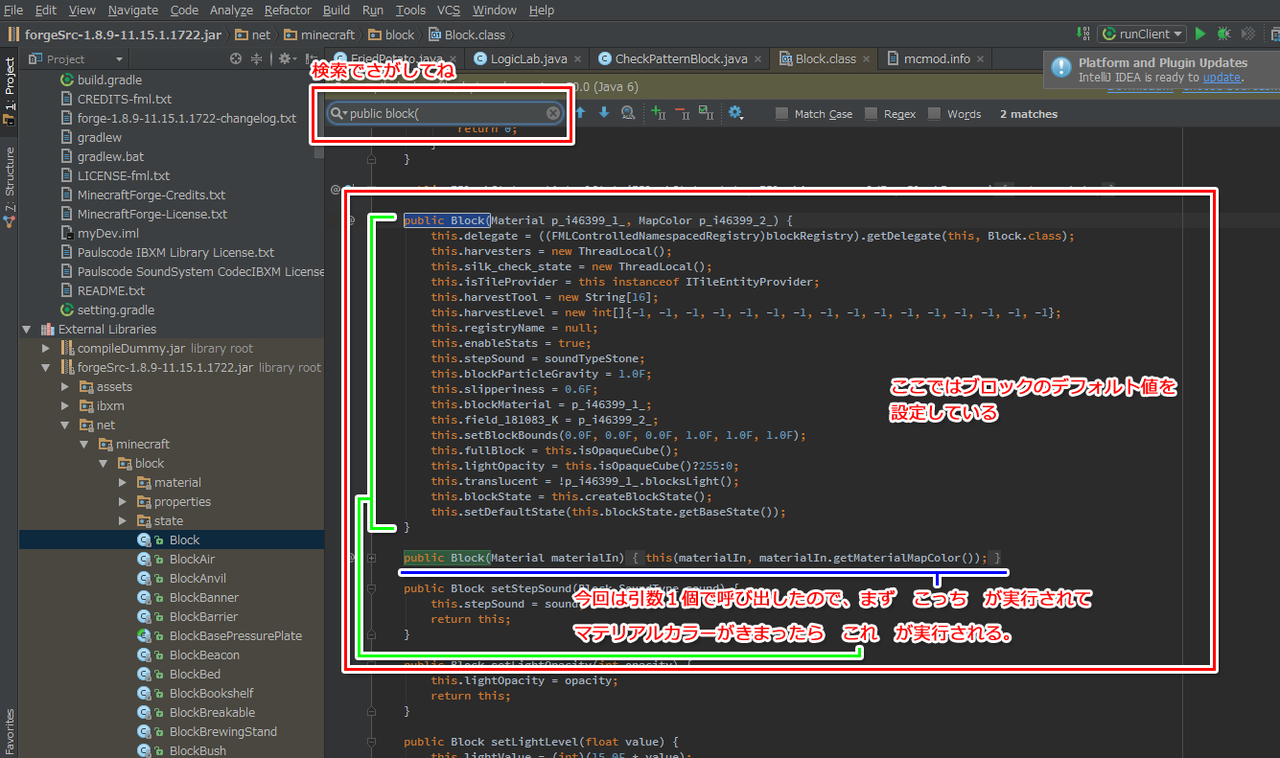Expand material package node

pyautogui.click(x=123, y=482)
